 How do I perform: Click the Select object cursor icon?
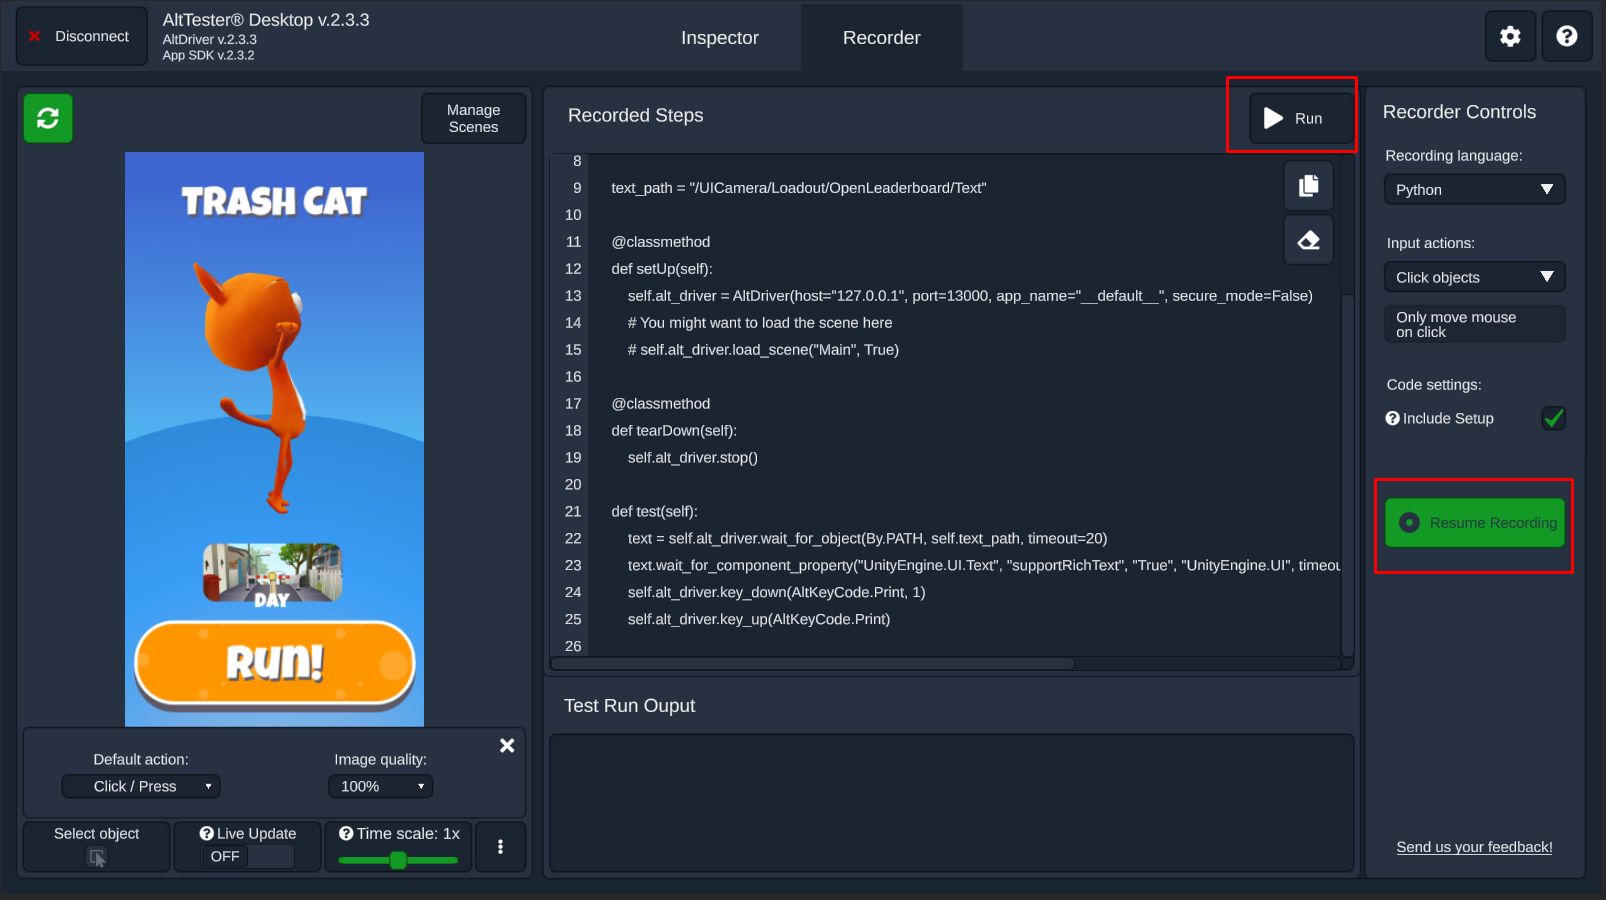click(97, 857)
